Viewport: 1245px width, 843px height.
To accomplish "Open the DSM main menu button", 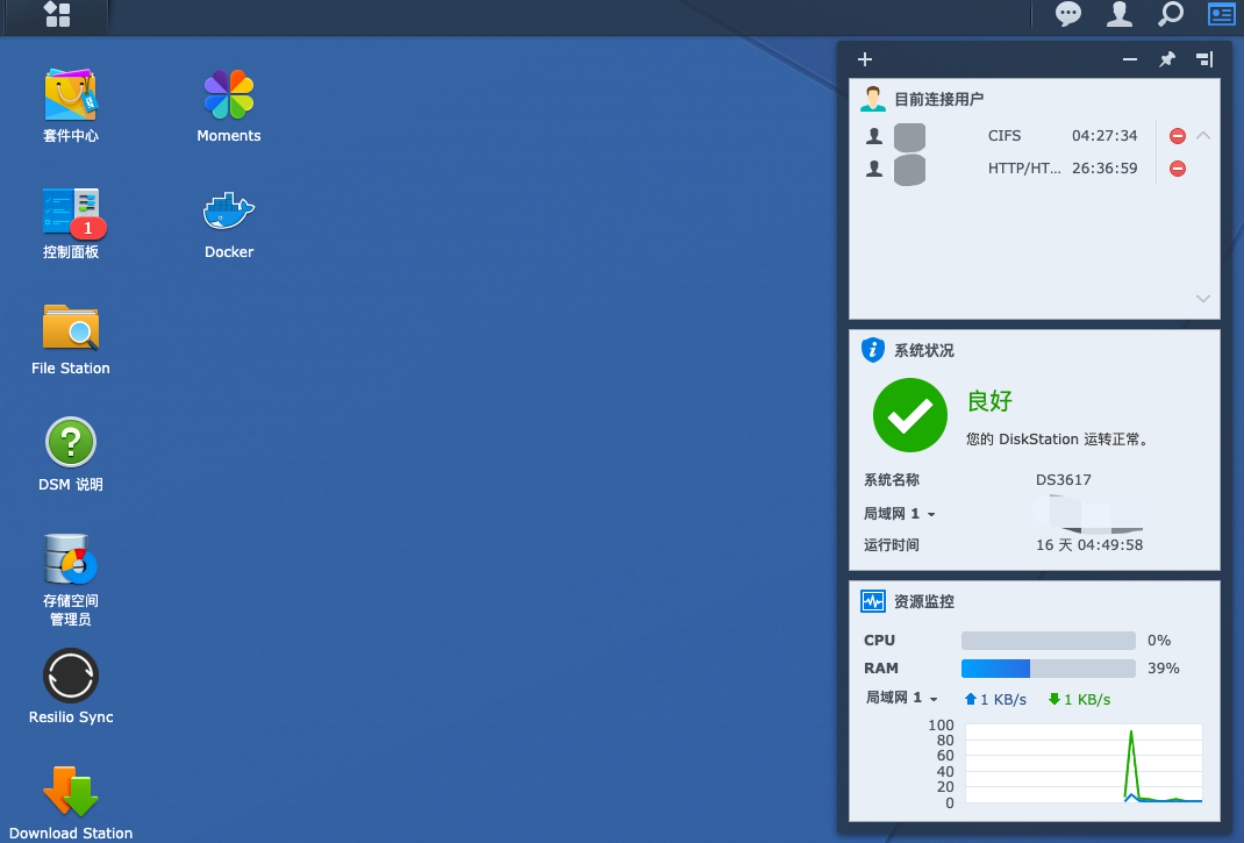I will coord(57,15).
